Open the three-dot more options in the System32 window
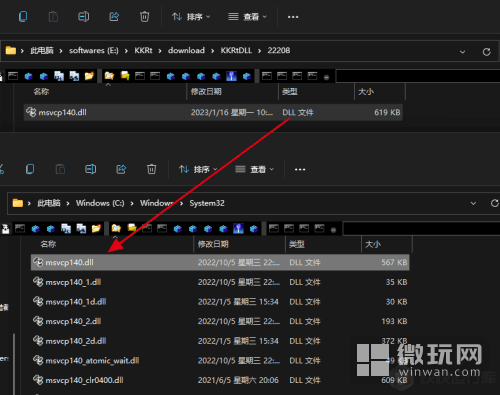The width and height of the screenshot is (500, 395). [300, 170]
